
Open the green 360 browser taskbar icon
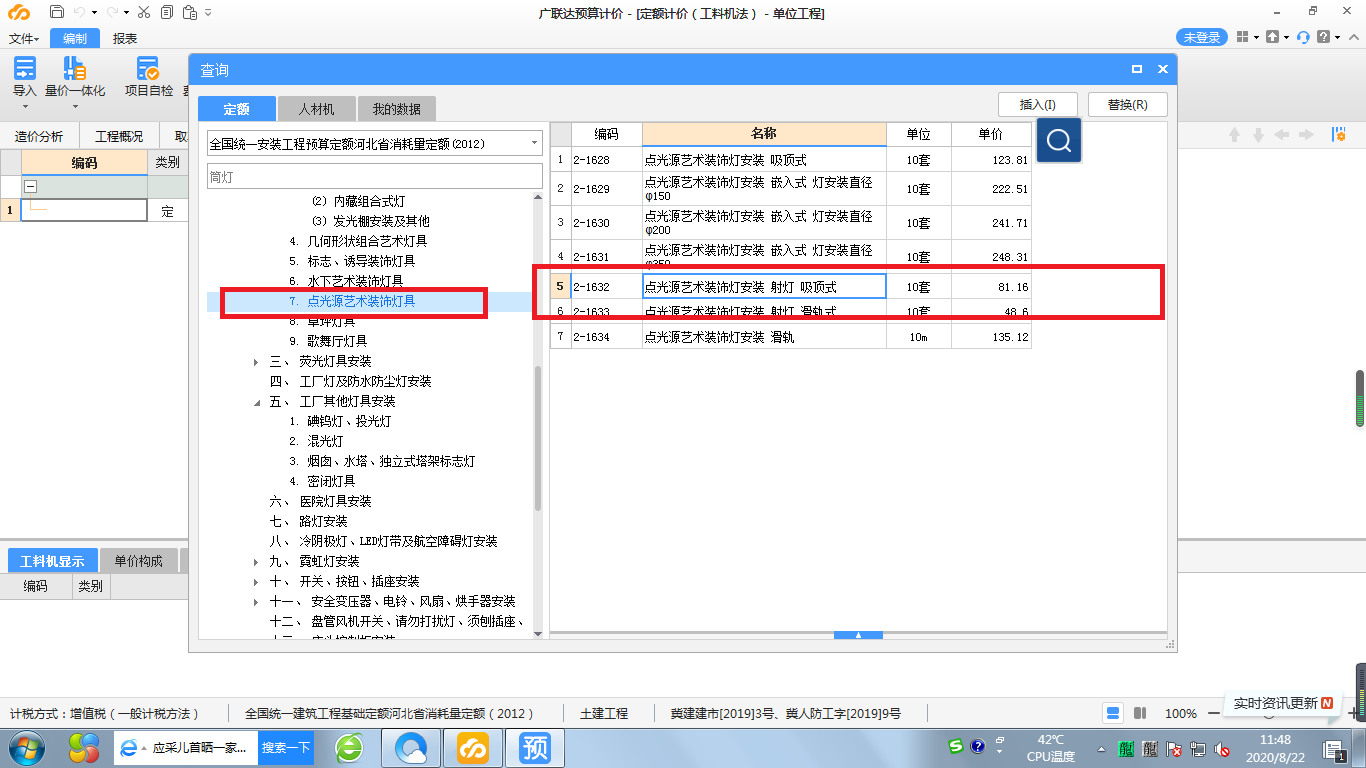(349, 748)
